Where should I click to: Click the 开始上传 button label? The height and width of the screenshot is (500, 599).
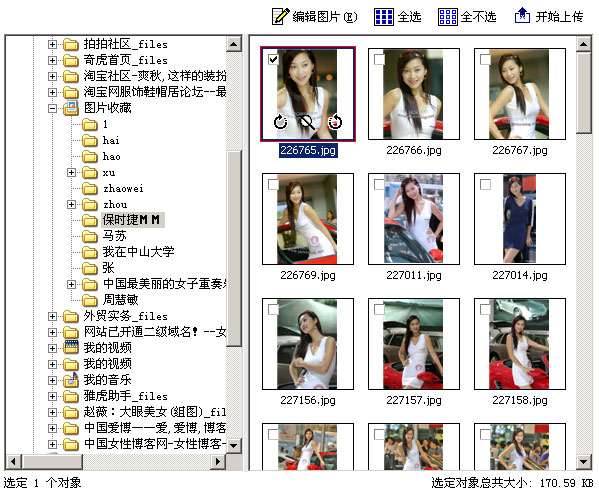[559, 17]
